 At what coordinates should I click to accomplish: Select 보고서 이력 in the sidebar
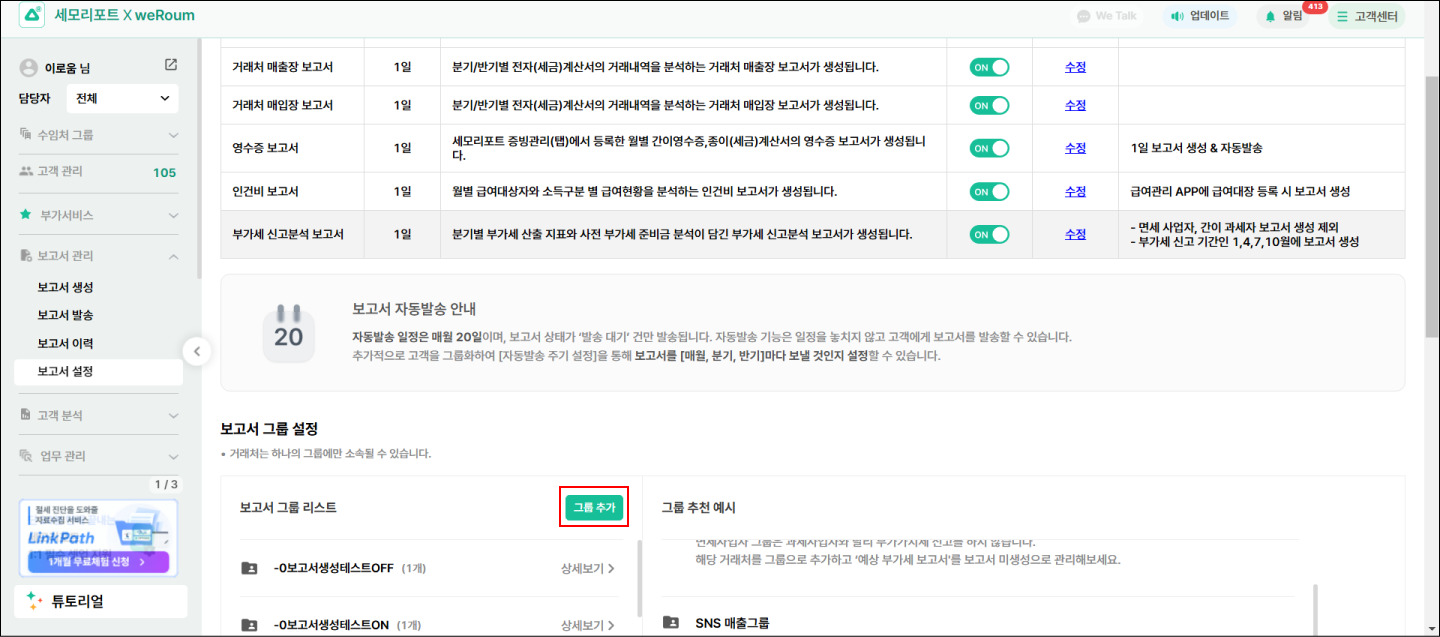point(65,343)
